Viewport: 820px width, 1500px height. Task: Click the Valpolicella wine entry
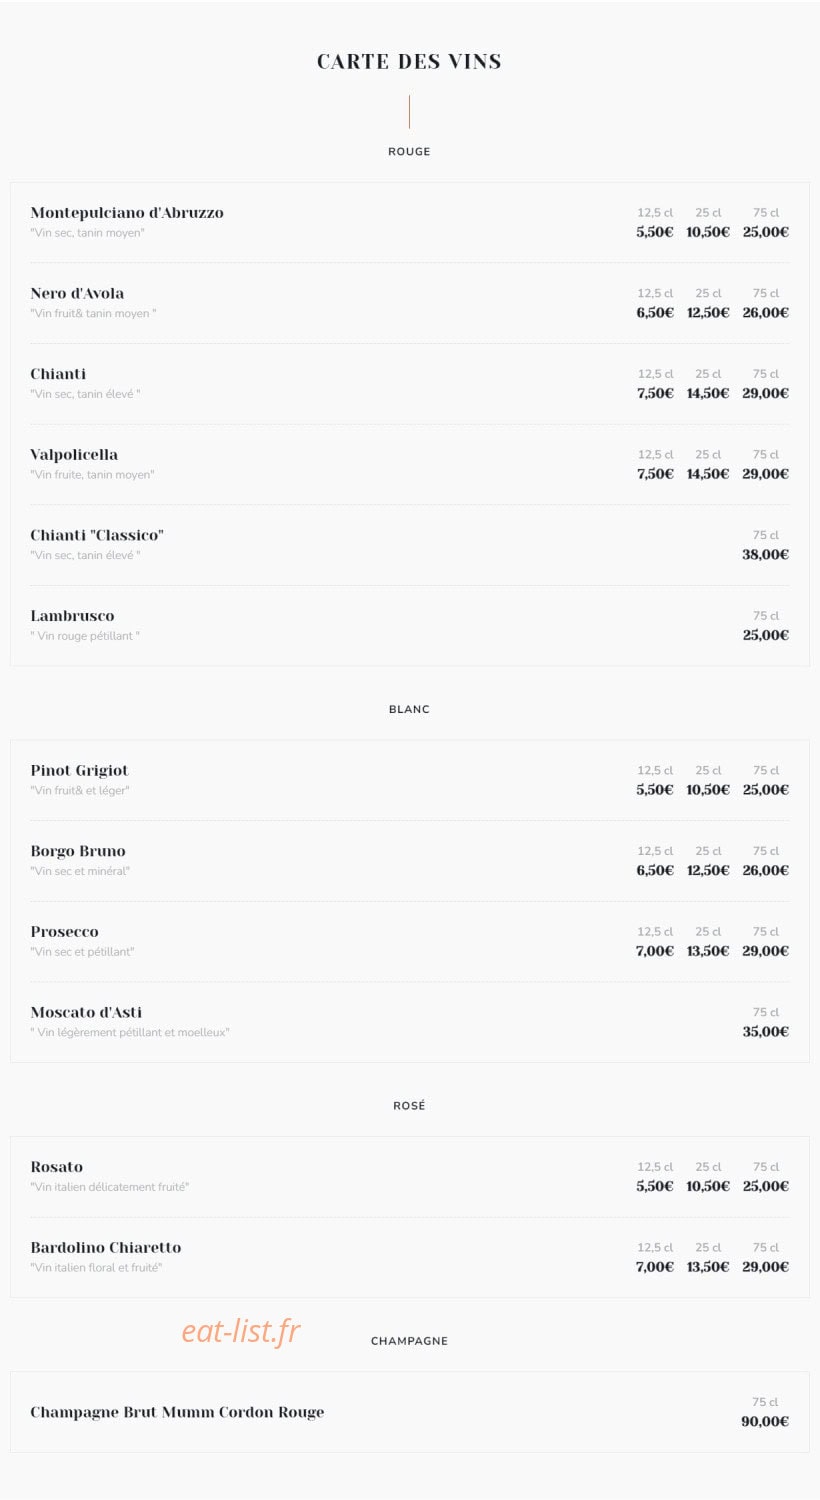click(409, 464)
